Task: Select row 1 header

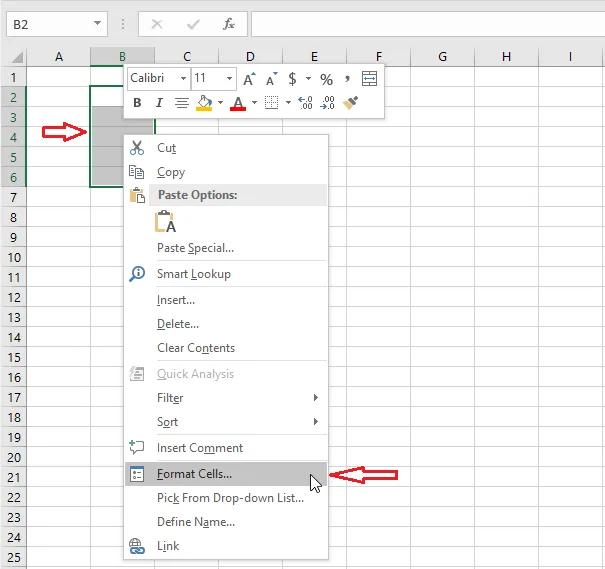Action: pos(14,77)
